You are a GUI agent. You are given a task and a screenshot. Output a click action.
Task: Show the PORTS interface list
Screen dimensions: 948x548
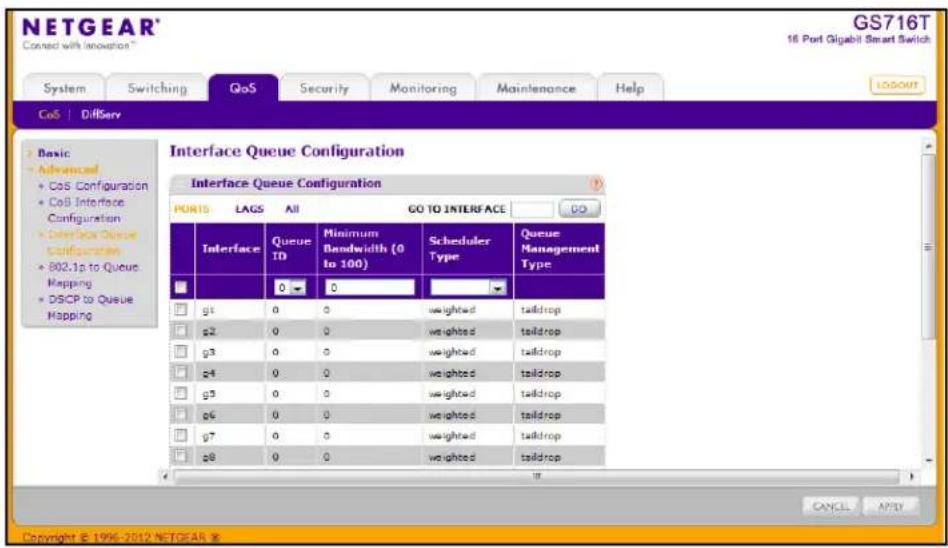(x=191, y=209)
